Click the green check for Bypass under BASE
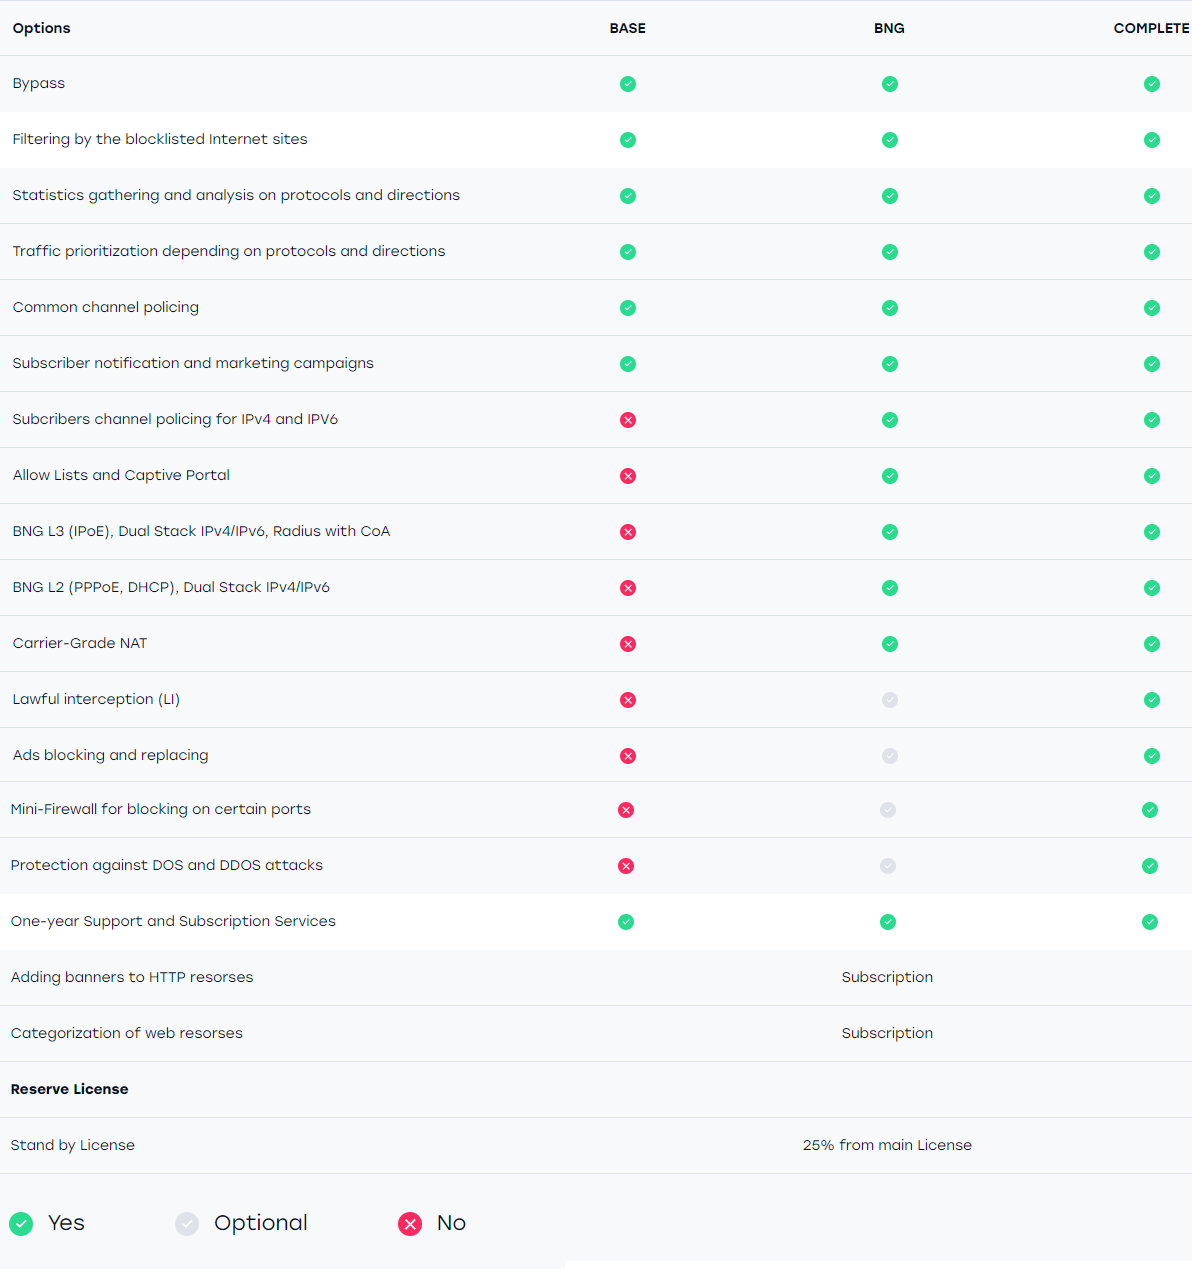Viewport: 1192px width, 1270px height. pyautogui.click(x=628, y=84)
